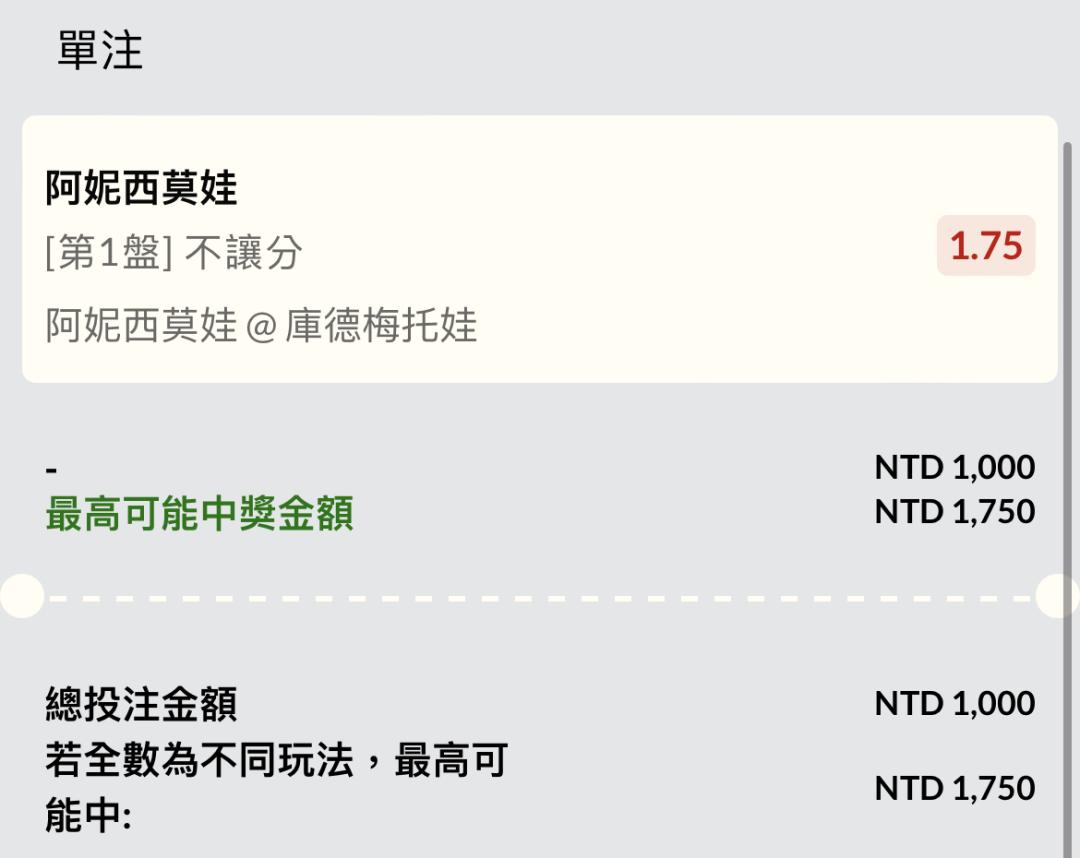This screenshot has height=858, width=1080.
Task: Click the bottom NTD 1,750 payout value
Action: [x=955, y=788]
